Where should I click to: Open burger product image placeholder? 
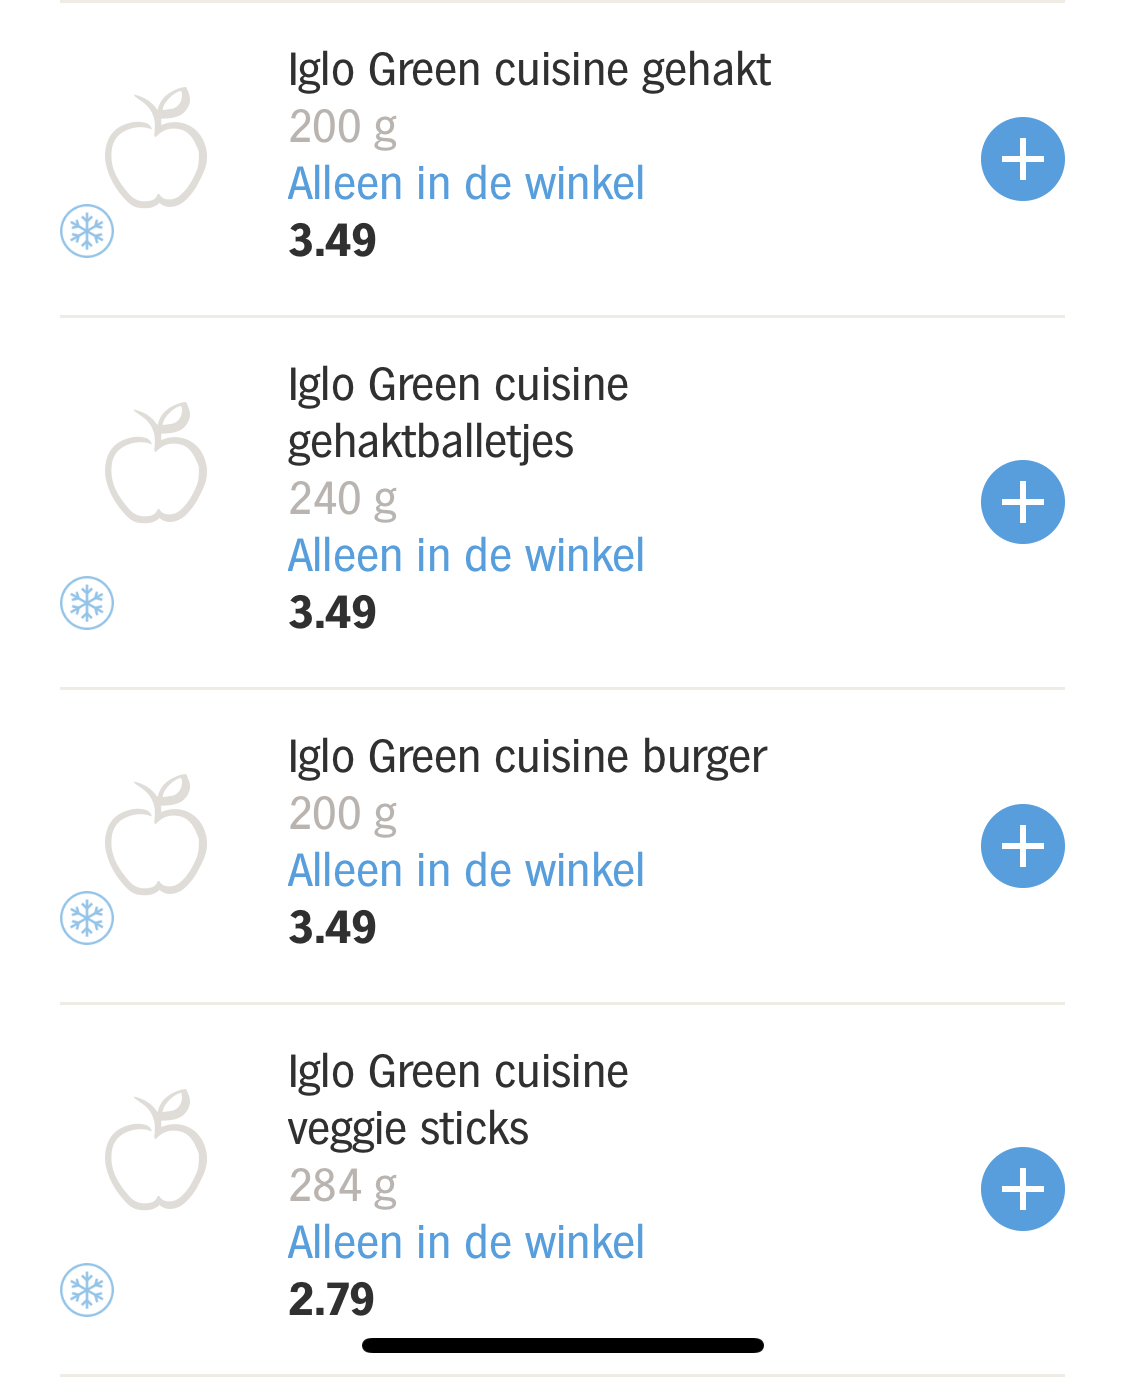click(156, 834)
